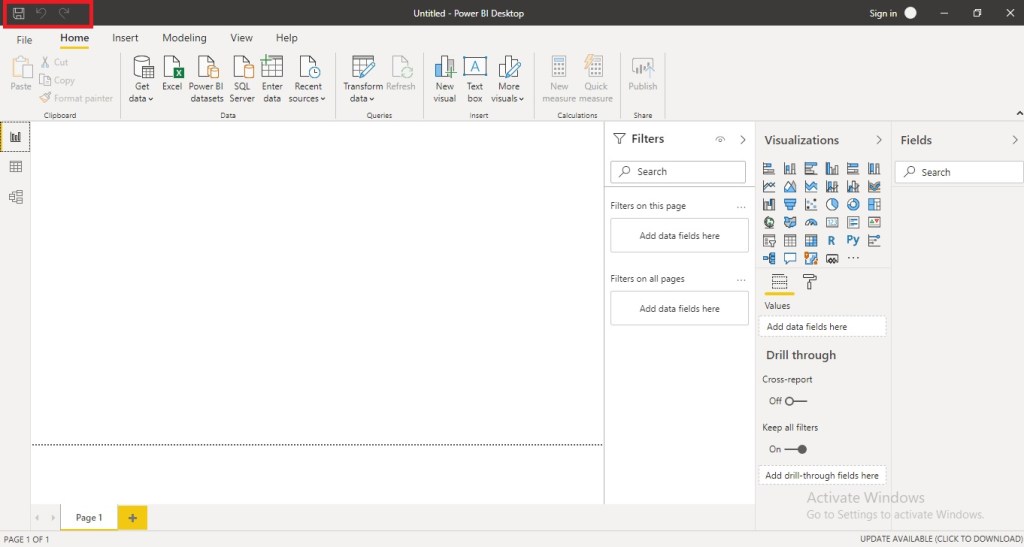Open the Modeling ribbon tab
Screen dimensions: 1024x547
[x=184, y=38]
